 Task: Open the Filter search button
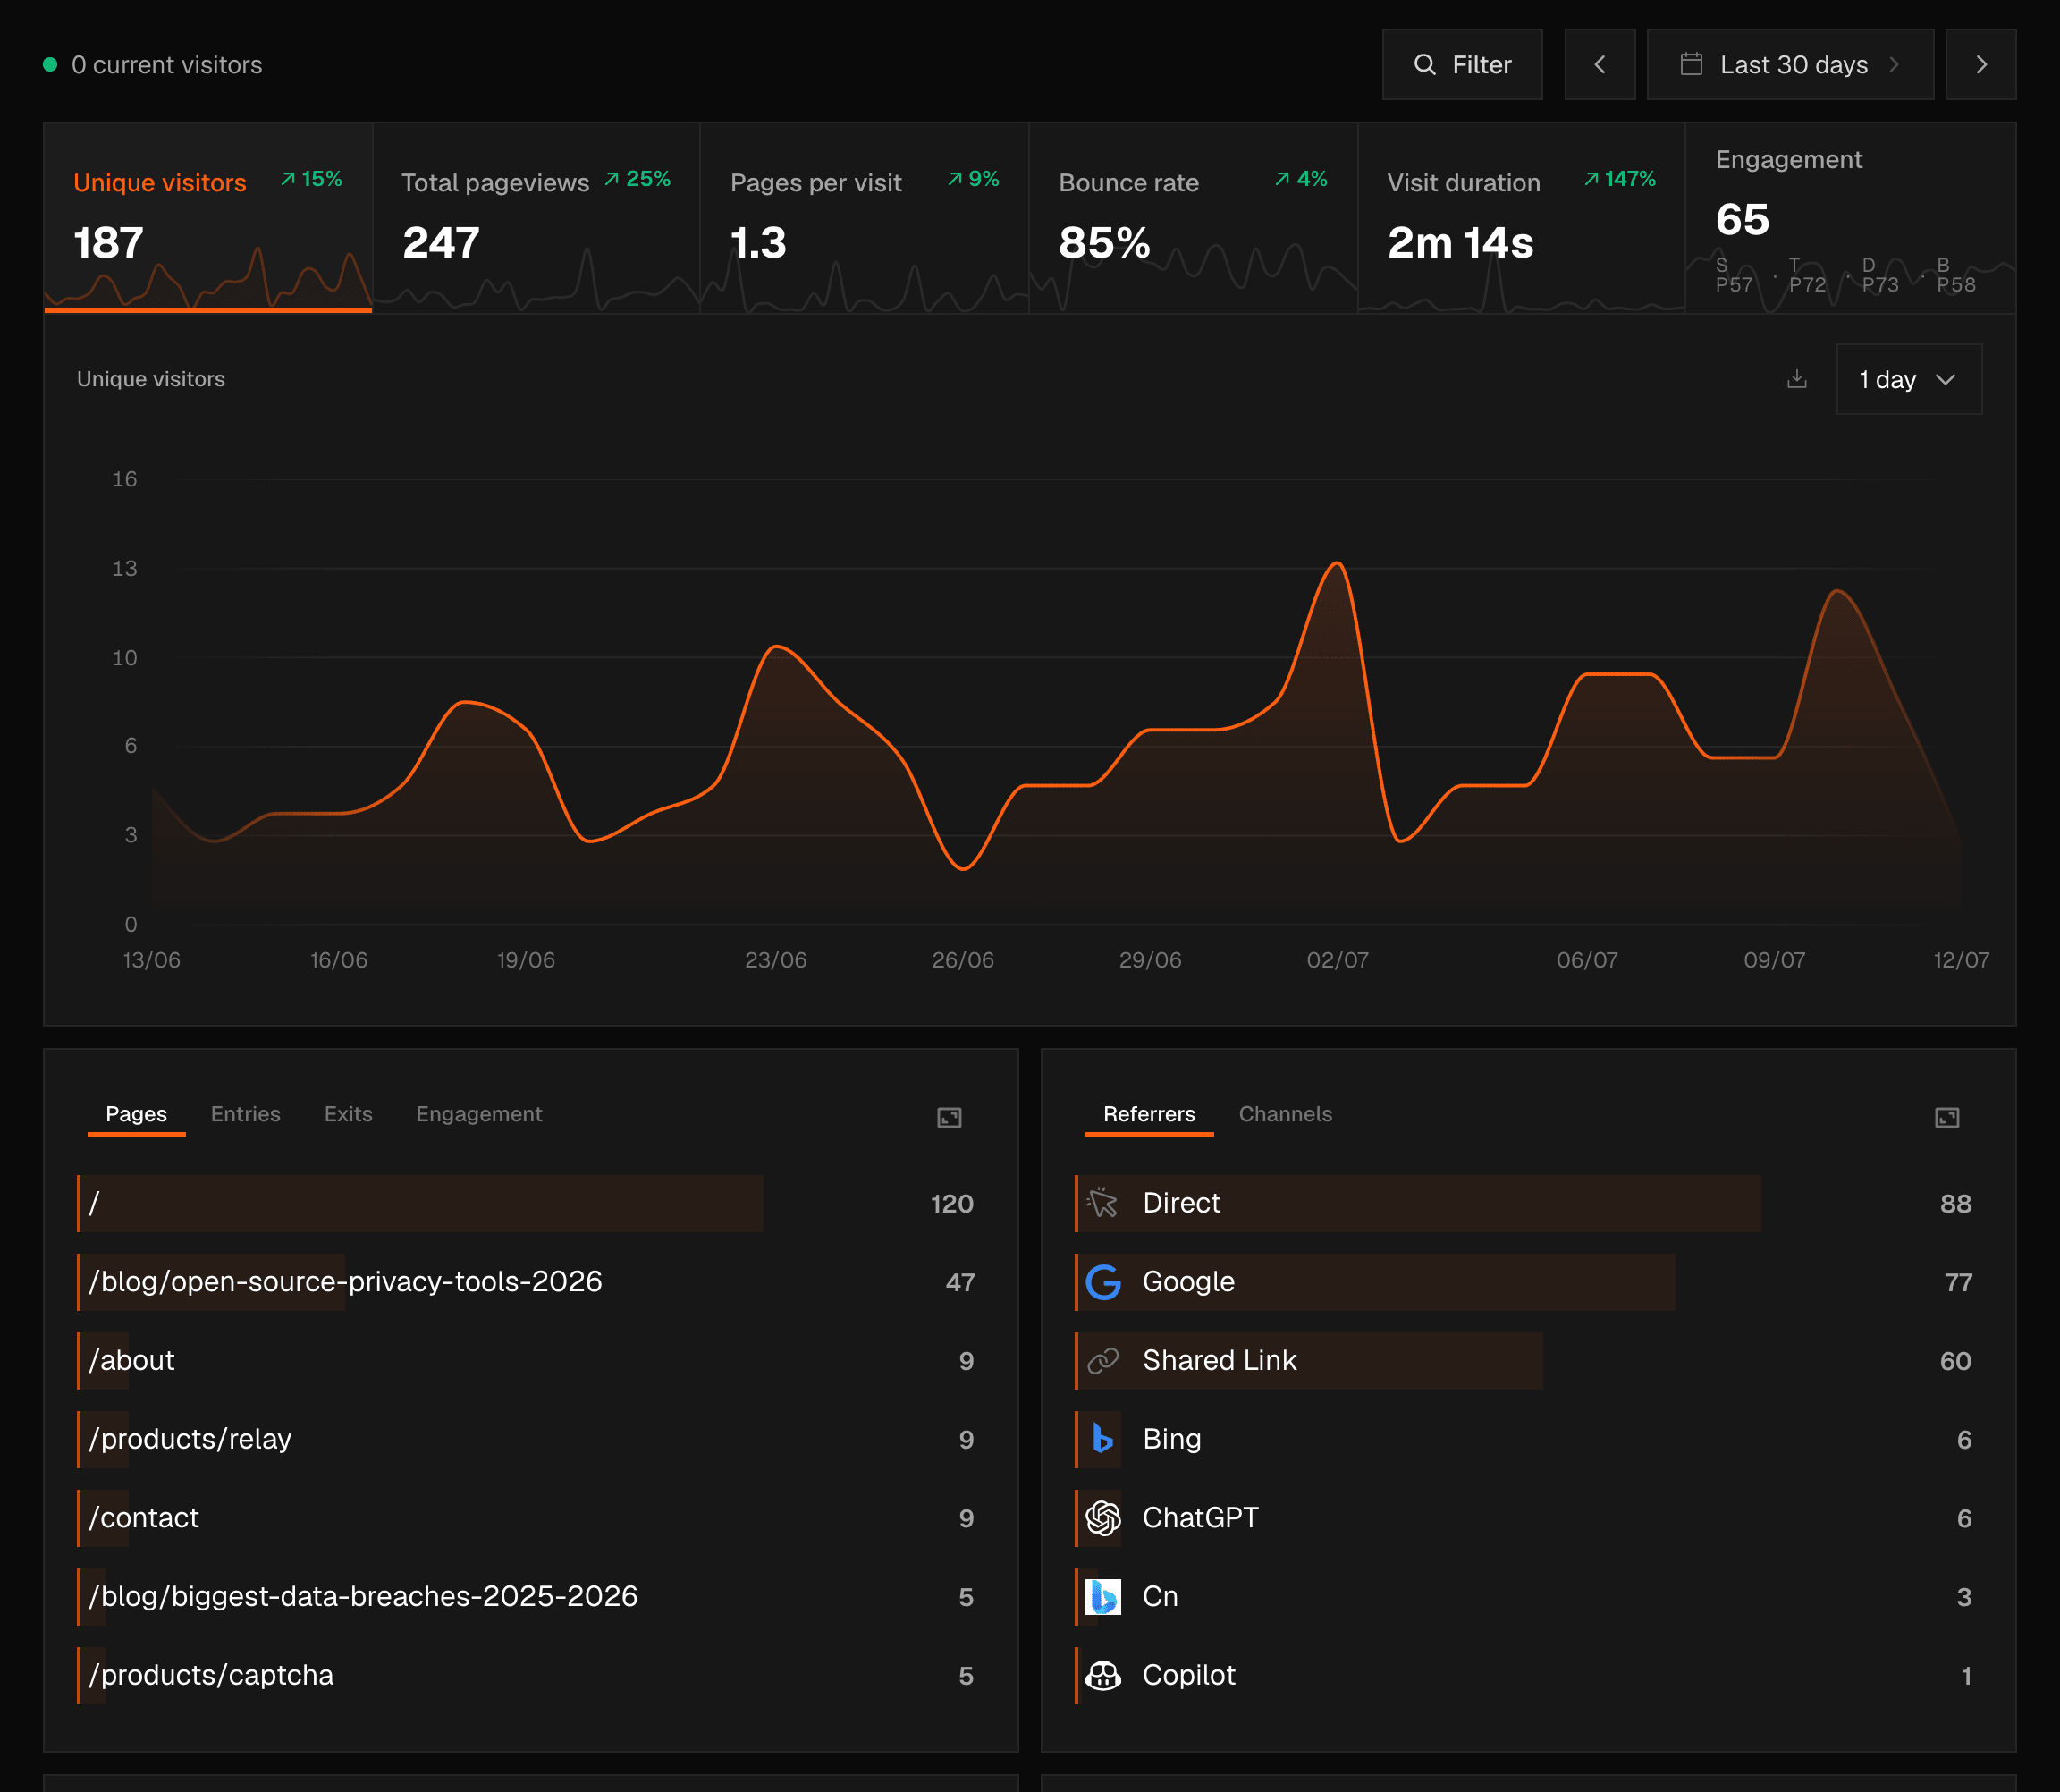pyautogui.click(x=1461, y=65)
